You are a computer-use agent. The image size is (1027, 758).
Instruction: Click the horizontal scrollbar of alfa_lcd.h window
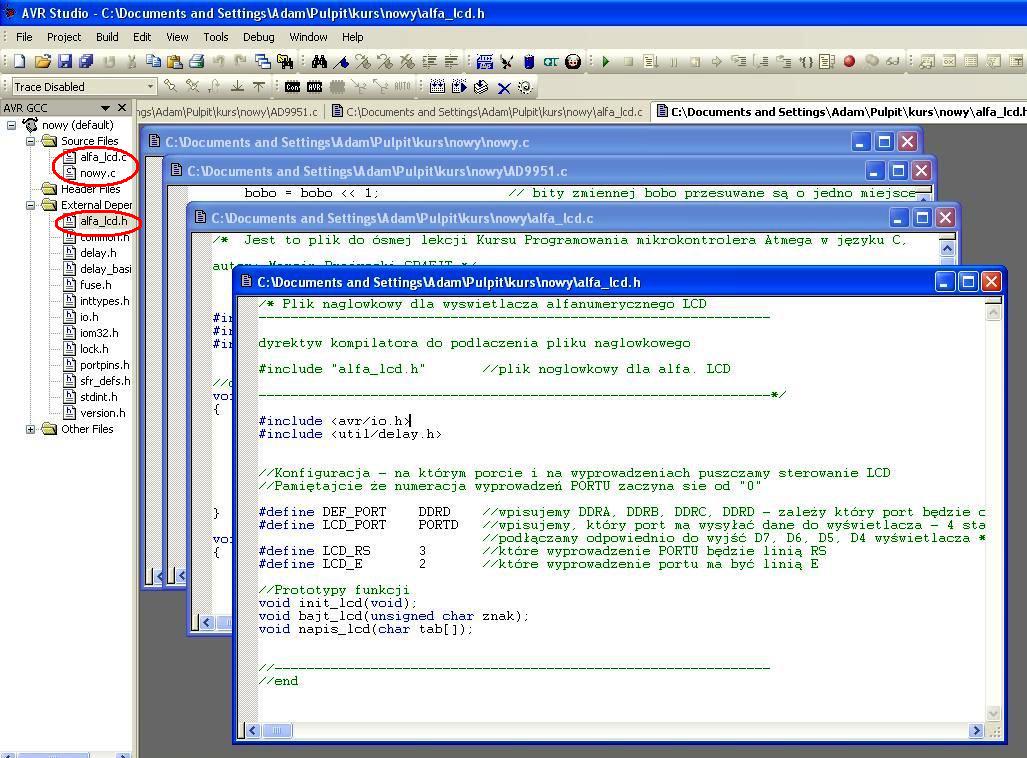coord(620,731)
